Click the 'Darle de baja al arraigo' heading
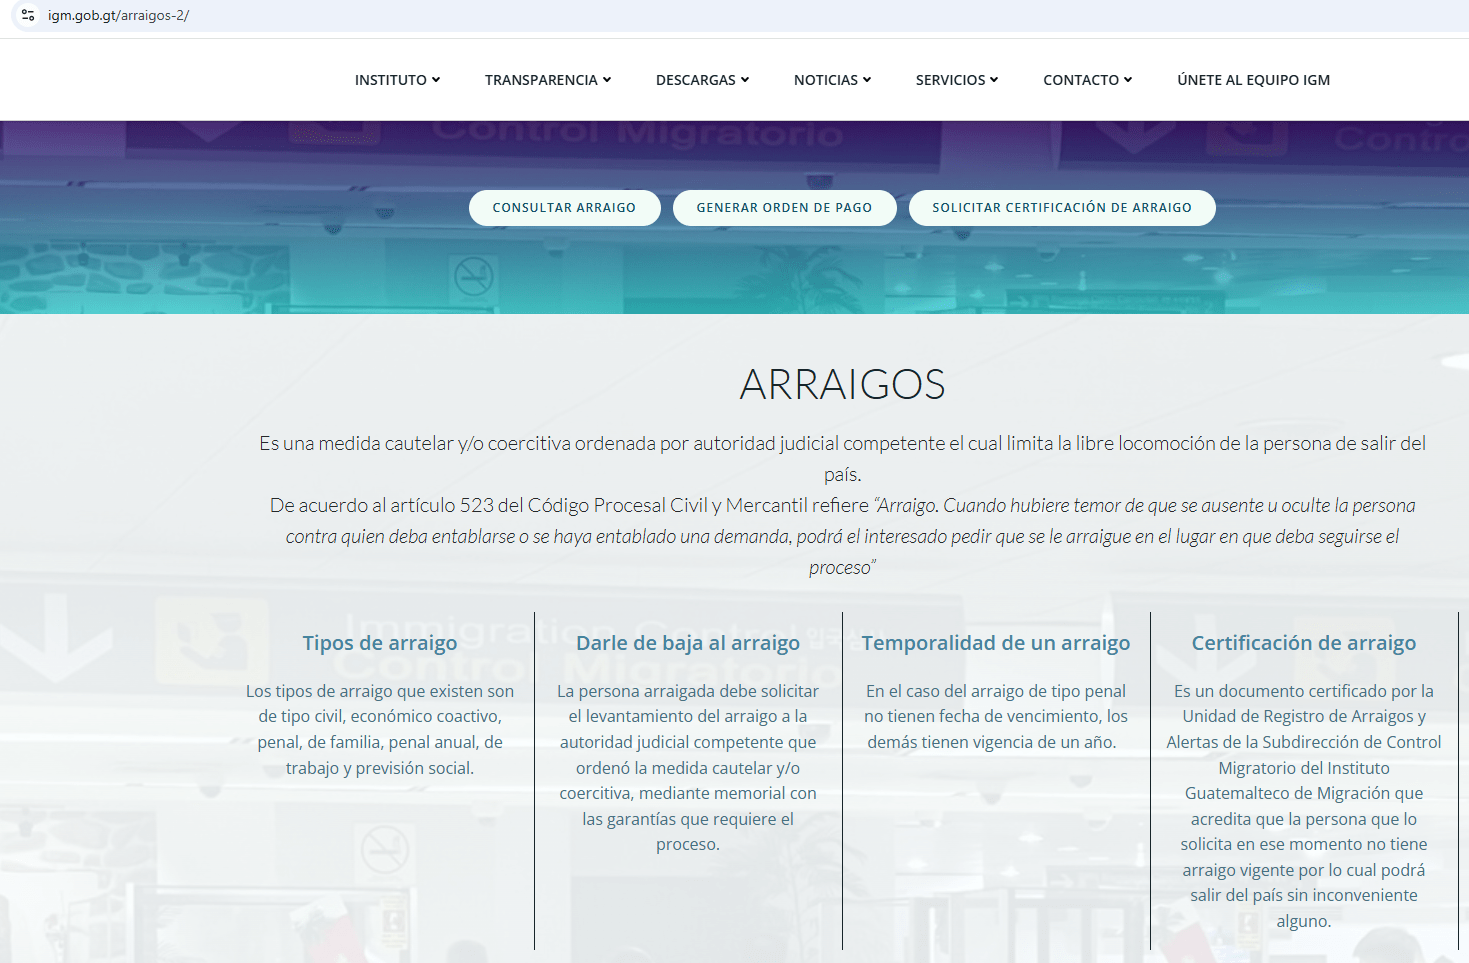The height and width of the screenshot is (963, 1469). point(688,643)
